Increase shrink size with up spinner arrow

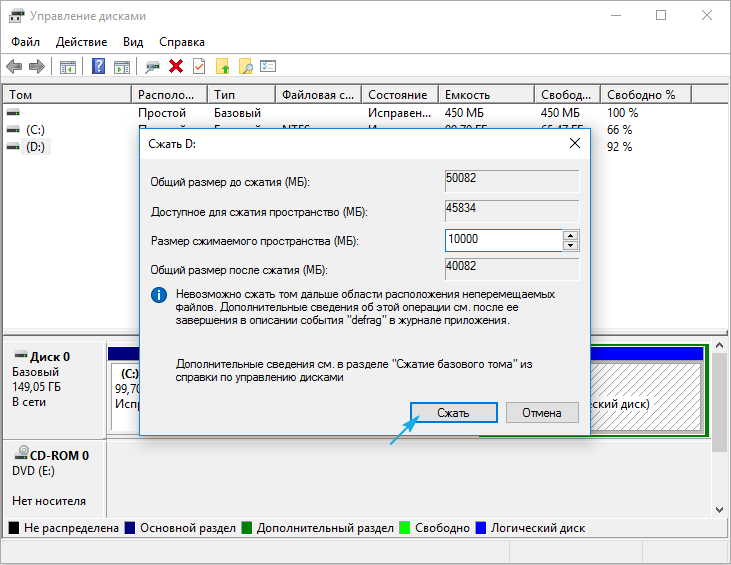point(571,235)
